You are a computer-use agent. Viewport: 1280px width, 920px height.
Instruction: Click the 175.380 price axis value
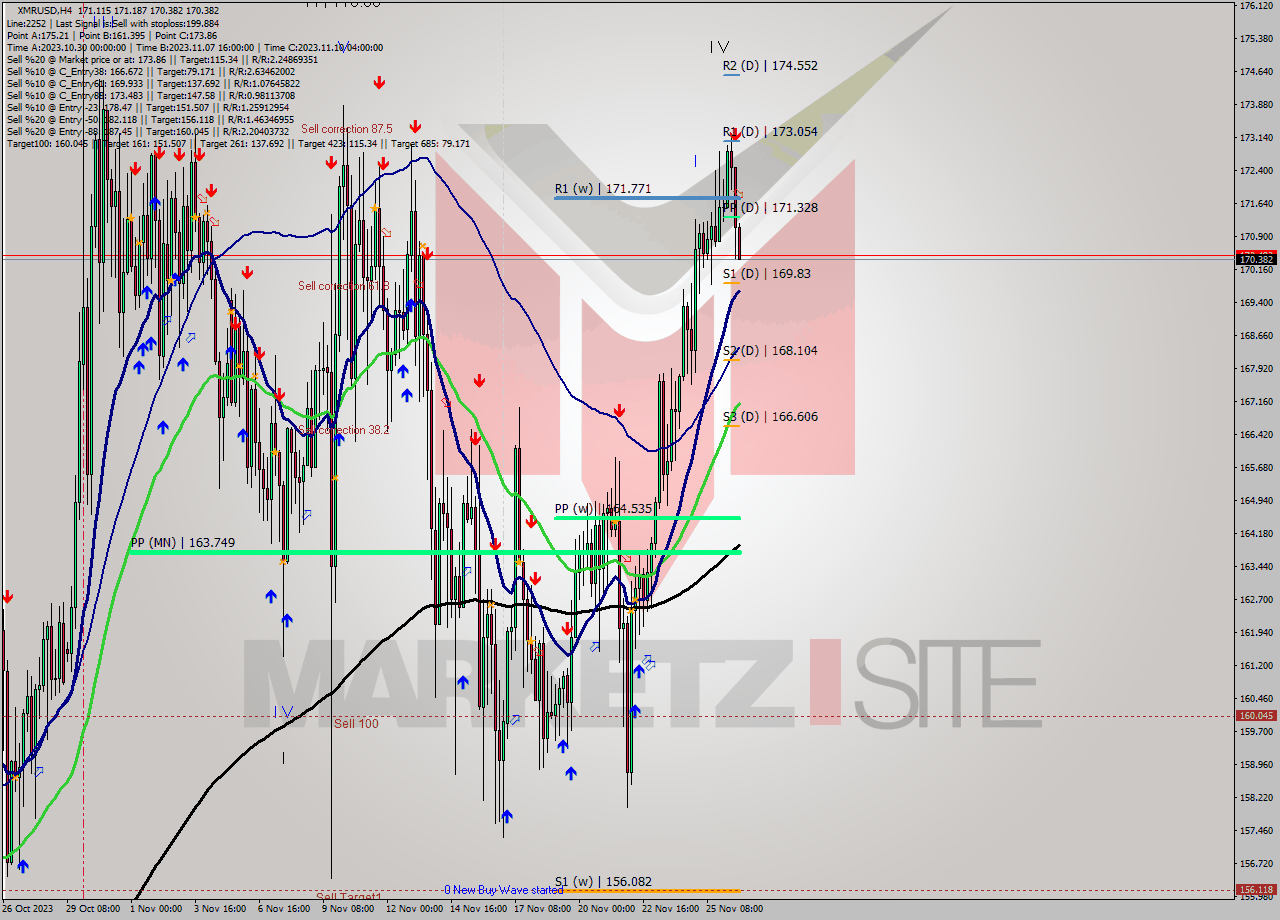tap(1255, 38)
